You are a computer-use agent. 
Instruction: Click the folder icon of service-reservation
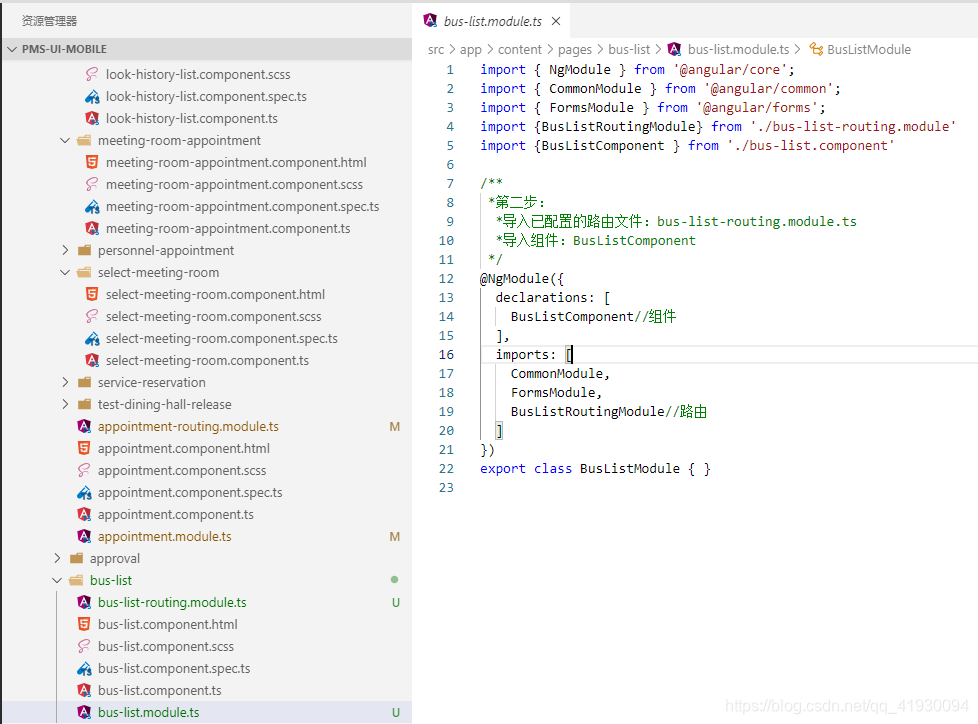[84, 382]
